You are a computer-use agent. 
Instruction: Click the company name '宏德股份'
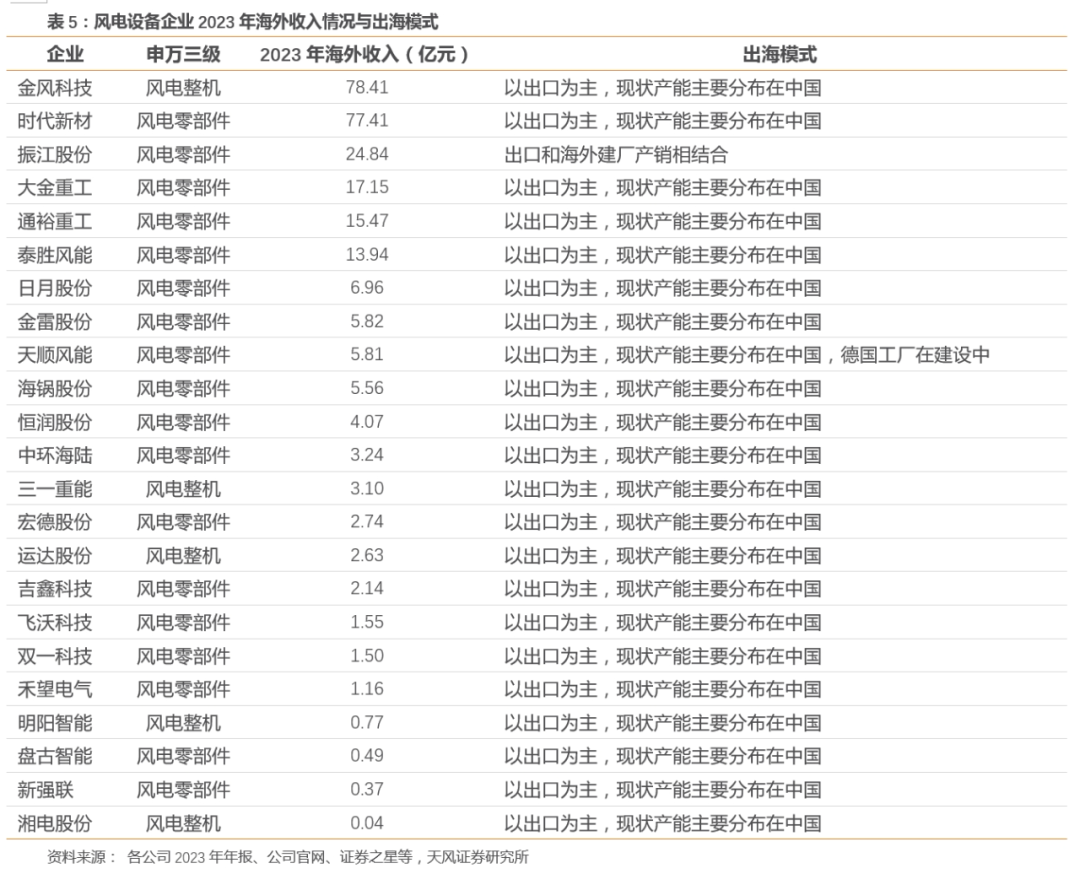point(54,522)
